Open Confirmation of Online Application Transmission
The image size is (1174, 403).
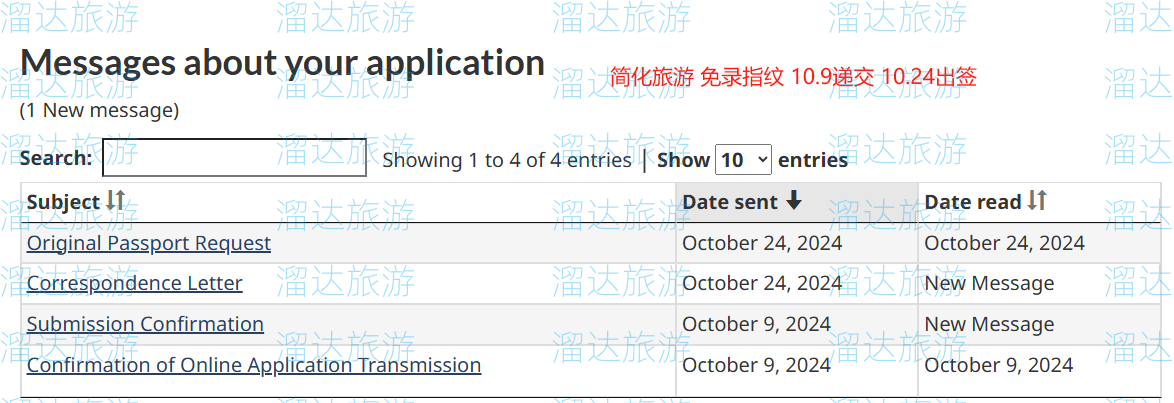pyautogui.click(x=254, y=365)
